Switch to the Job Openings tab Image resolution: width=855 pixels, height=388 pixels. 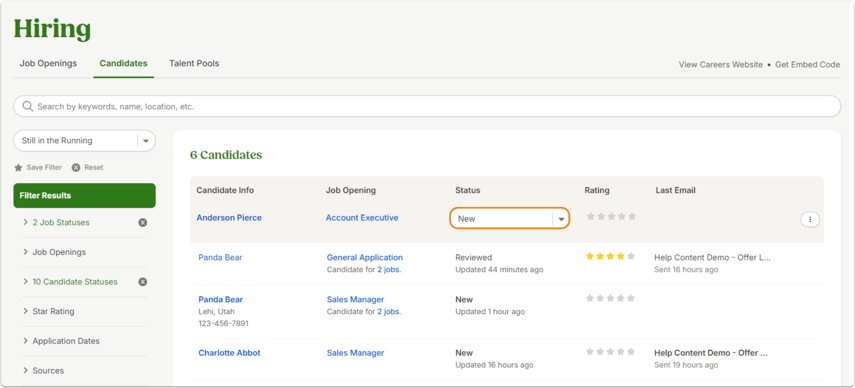[48, 63]
